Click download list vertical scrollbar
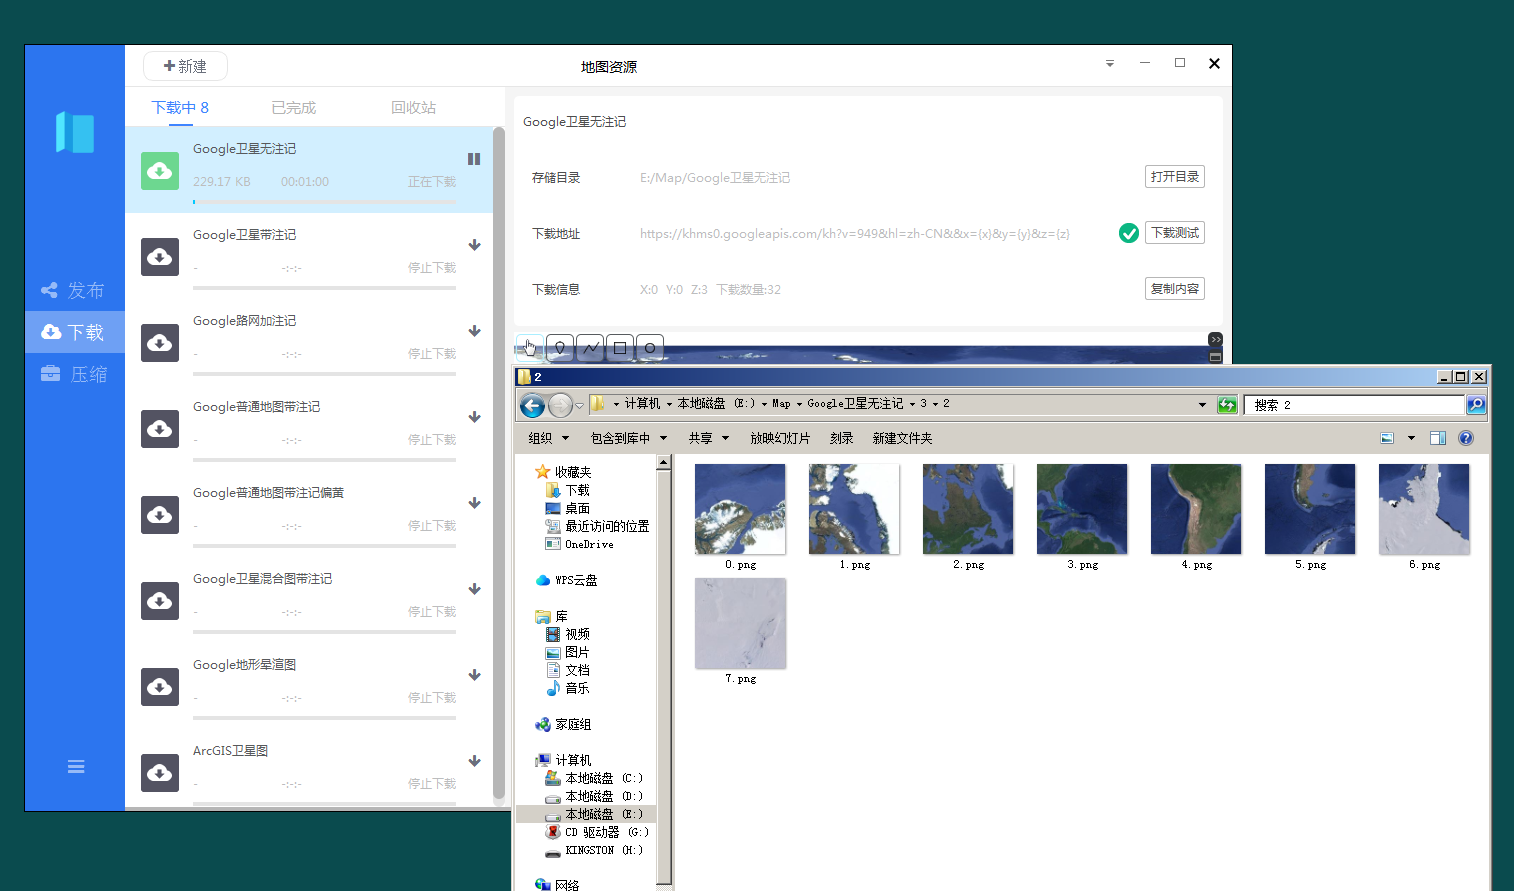Image resolution: width=1514 pixels, height=891 pixels. [499, 463]
